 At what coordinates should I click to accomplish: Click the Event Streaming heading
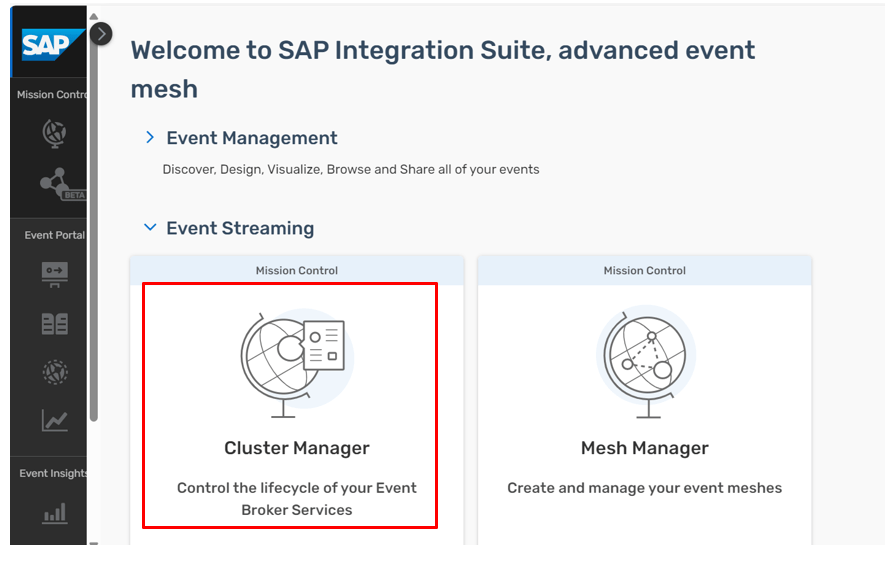click(240, 228)
